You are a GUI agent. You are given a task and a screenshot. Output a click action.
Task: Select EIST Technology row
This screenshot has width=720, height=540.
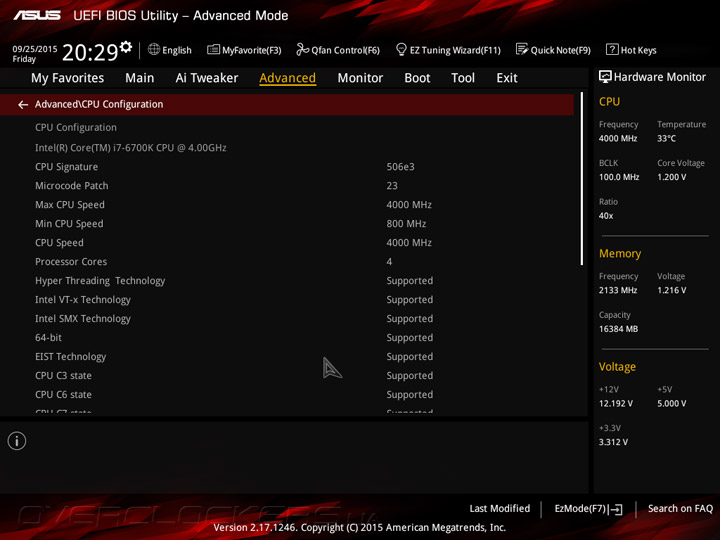pyautogui.click(x=287, y=356)
